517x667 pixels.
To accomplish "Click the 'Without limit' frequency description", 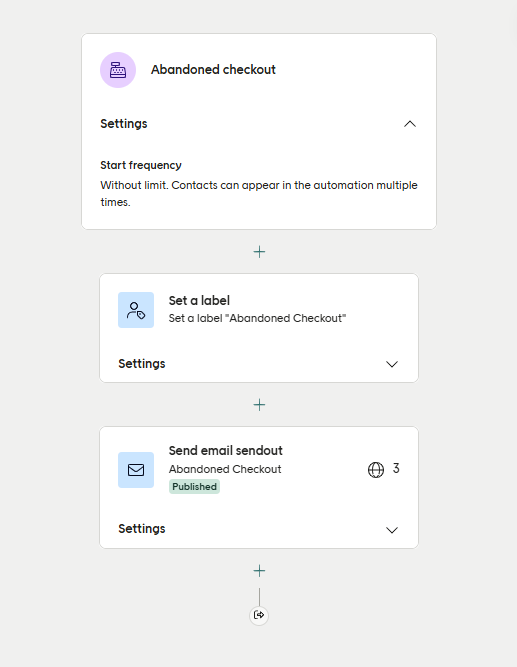I will point(259,194).
